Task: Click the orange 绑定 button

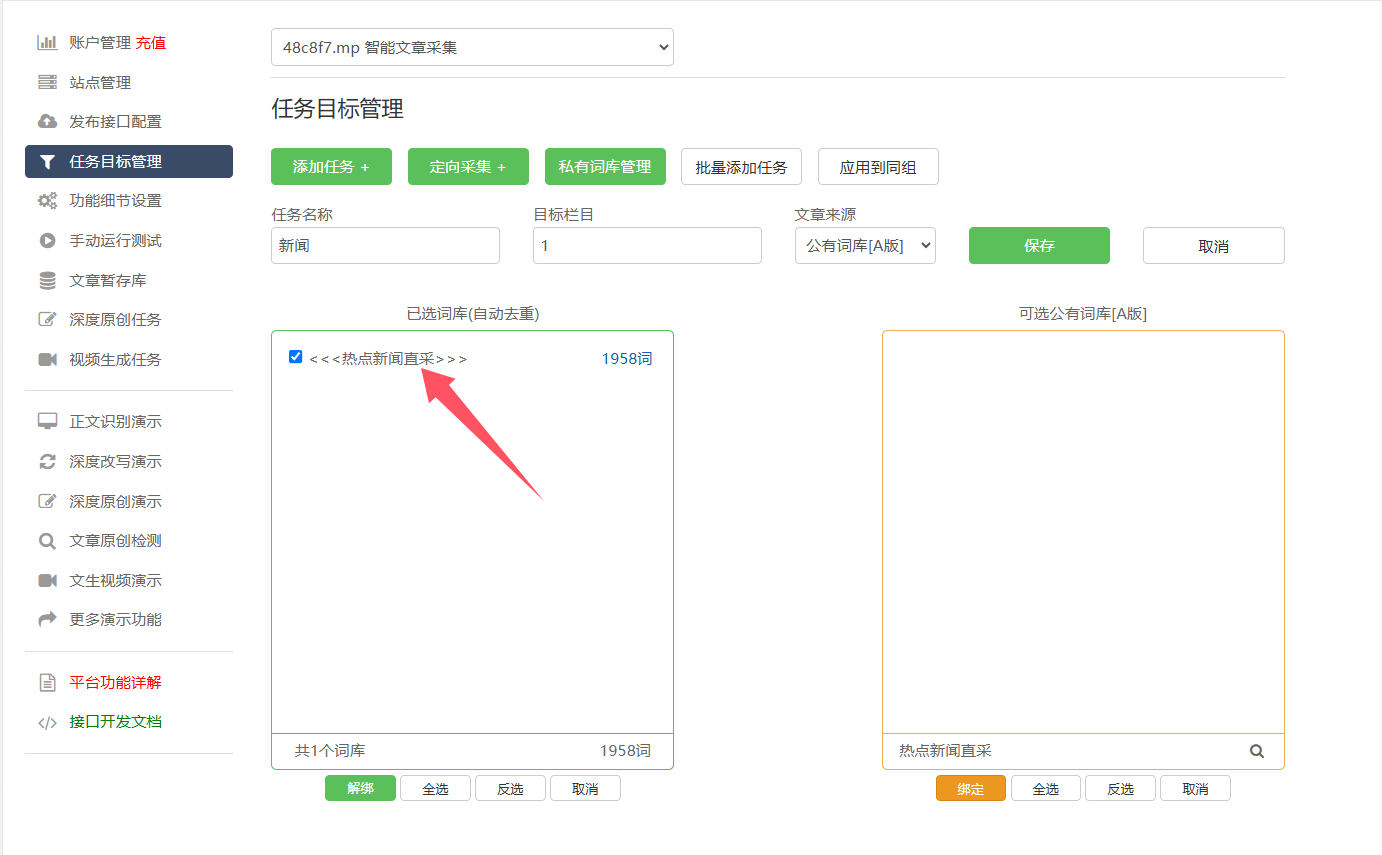Action: coord(970,789)
